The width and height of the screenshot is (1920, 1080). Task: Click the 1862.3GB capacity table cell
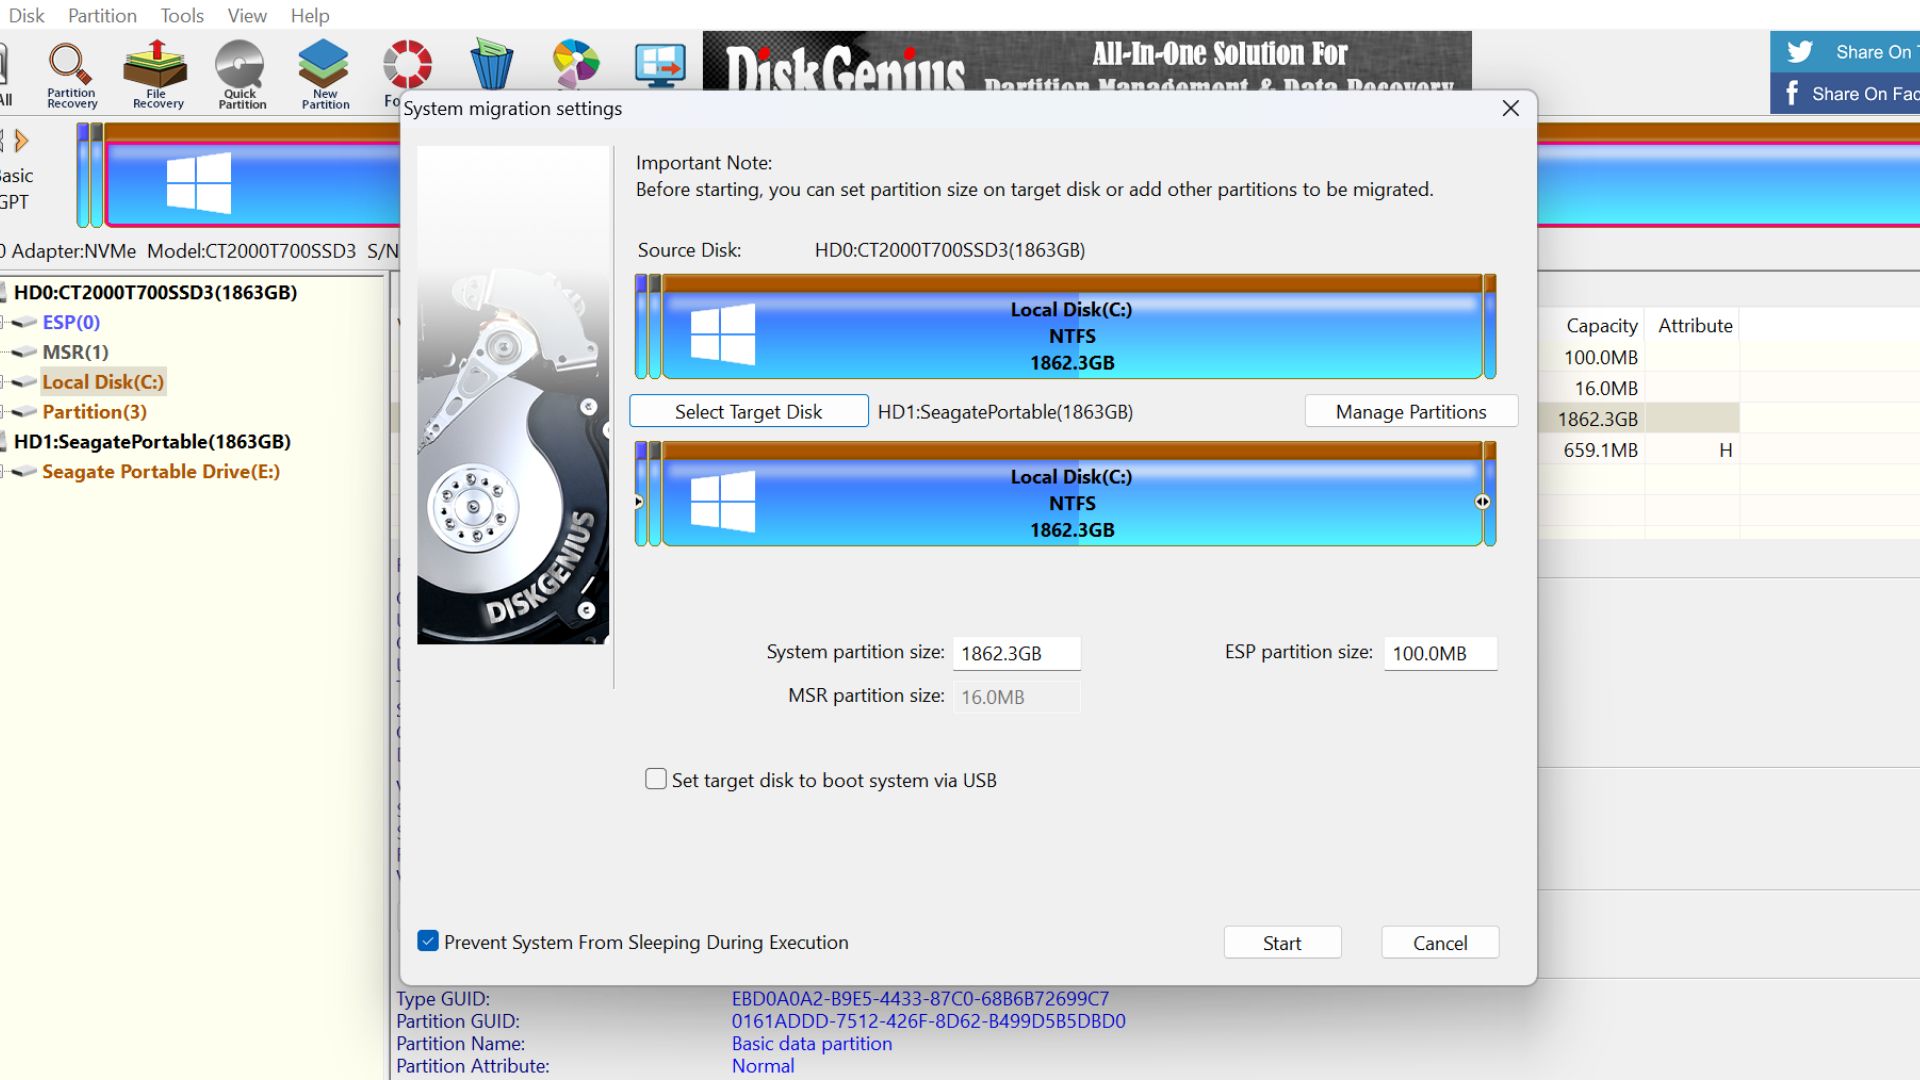[1597, 419]
